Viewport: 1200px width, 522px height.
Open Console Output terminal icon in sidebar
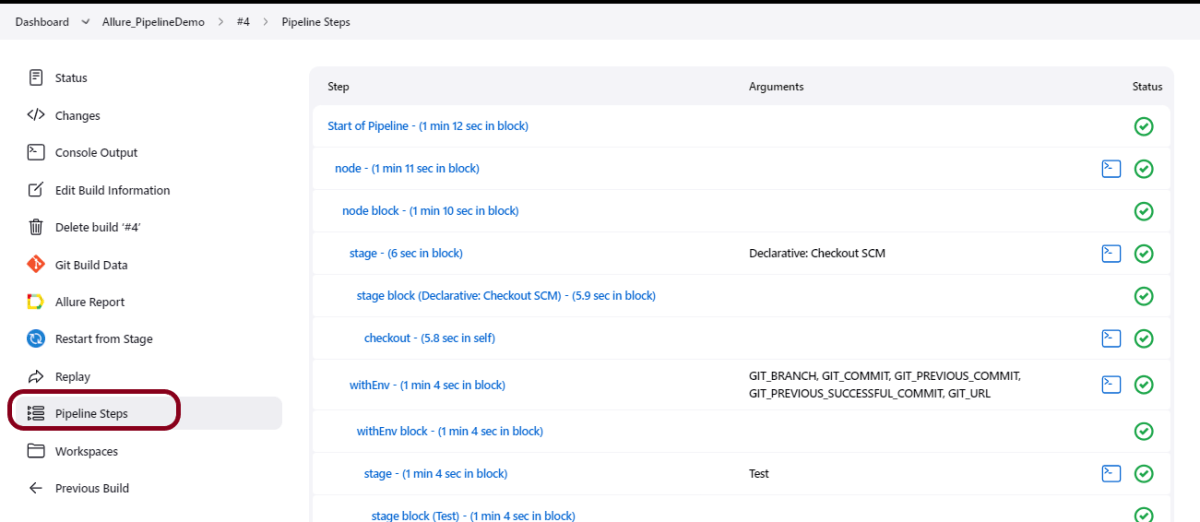click(x=36, y=153)
